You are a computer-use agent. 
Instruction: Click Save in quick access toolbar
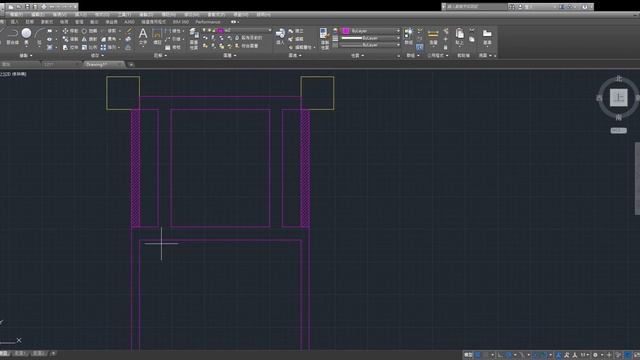click(27, 7)
